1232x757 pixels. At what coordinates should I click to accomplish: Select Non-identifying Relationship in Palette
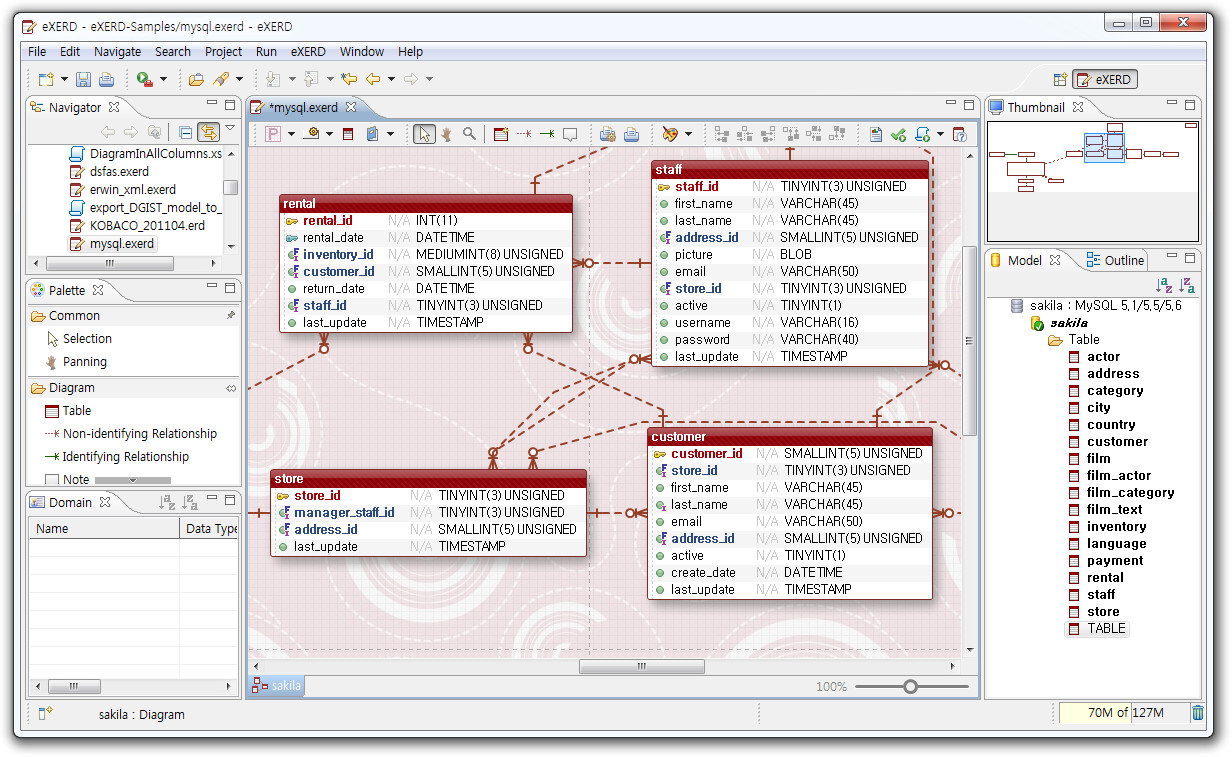(130, 433)
